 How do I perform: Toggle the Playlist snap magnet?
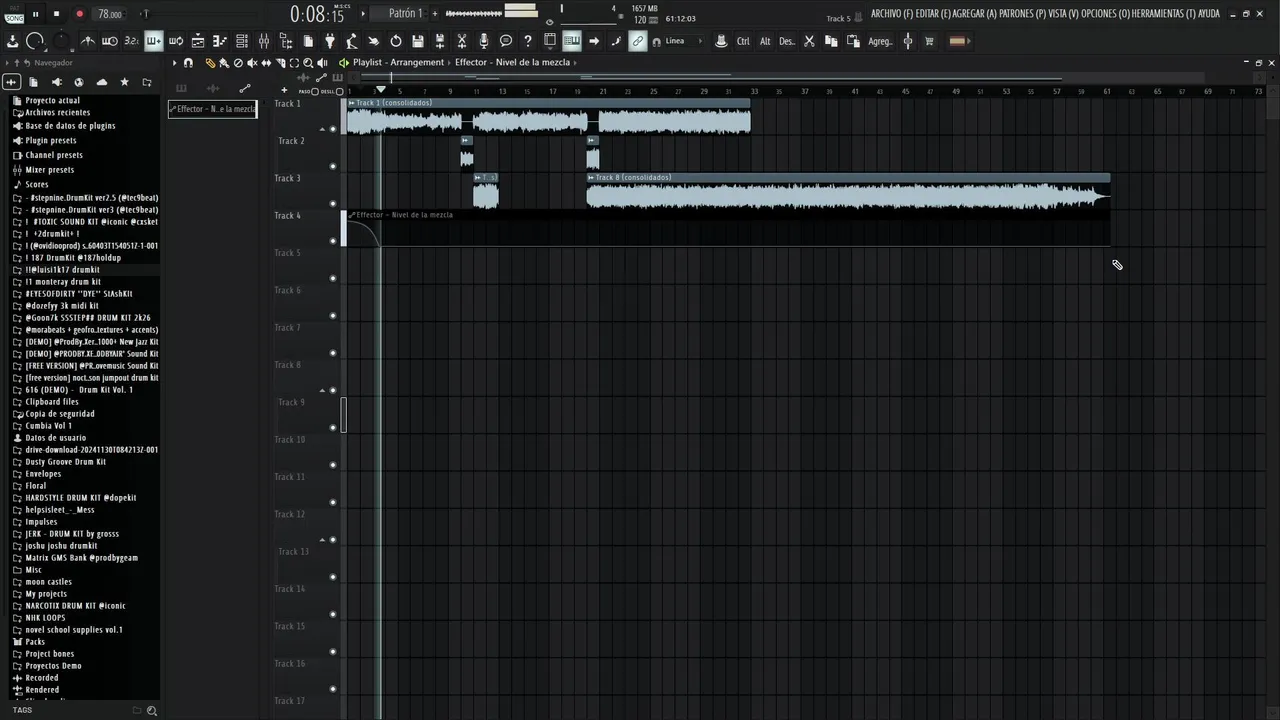click(x=188, y=63)
